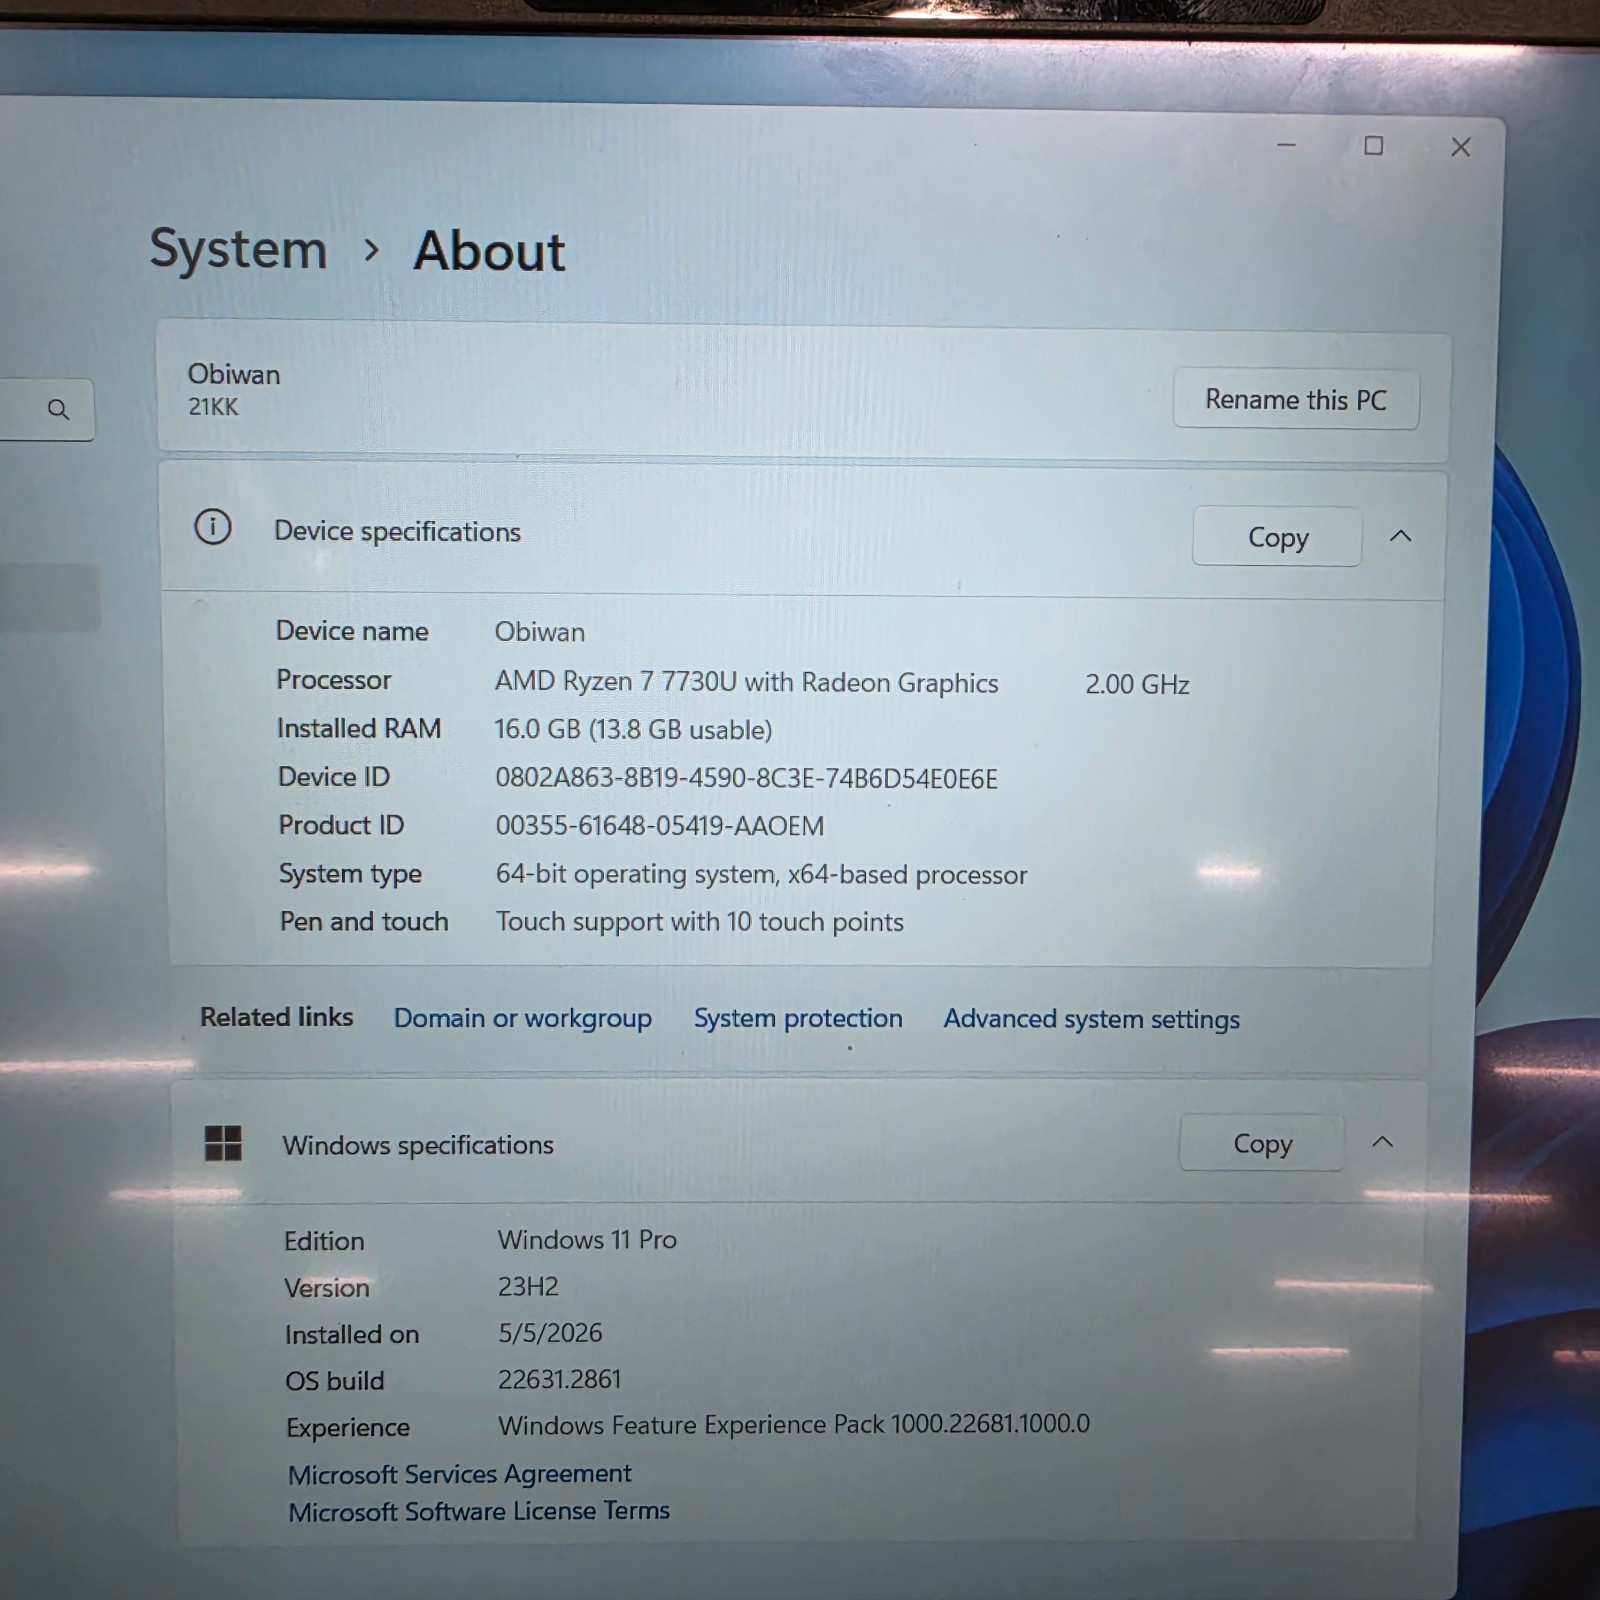Maximize the Settings window

[x=1373, y=146]
